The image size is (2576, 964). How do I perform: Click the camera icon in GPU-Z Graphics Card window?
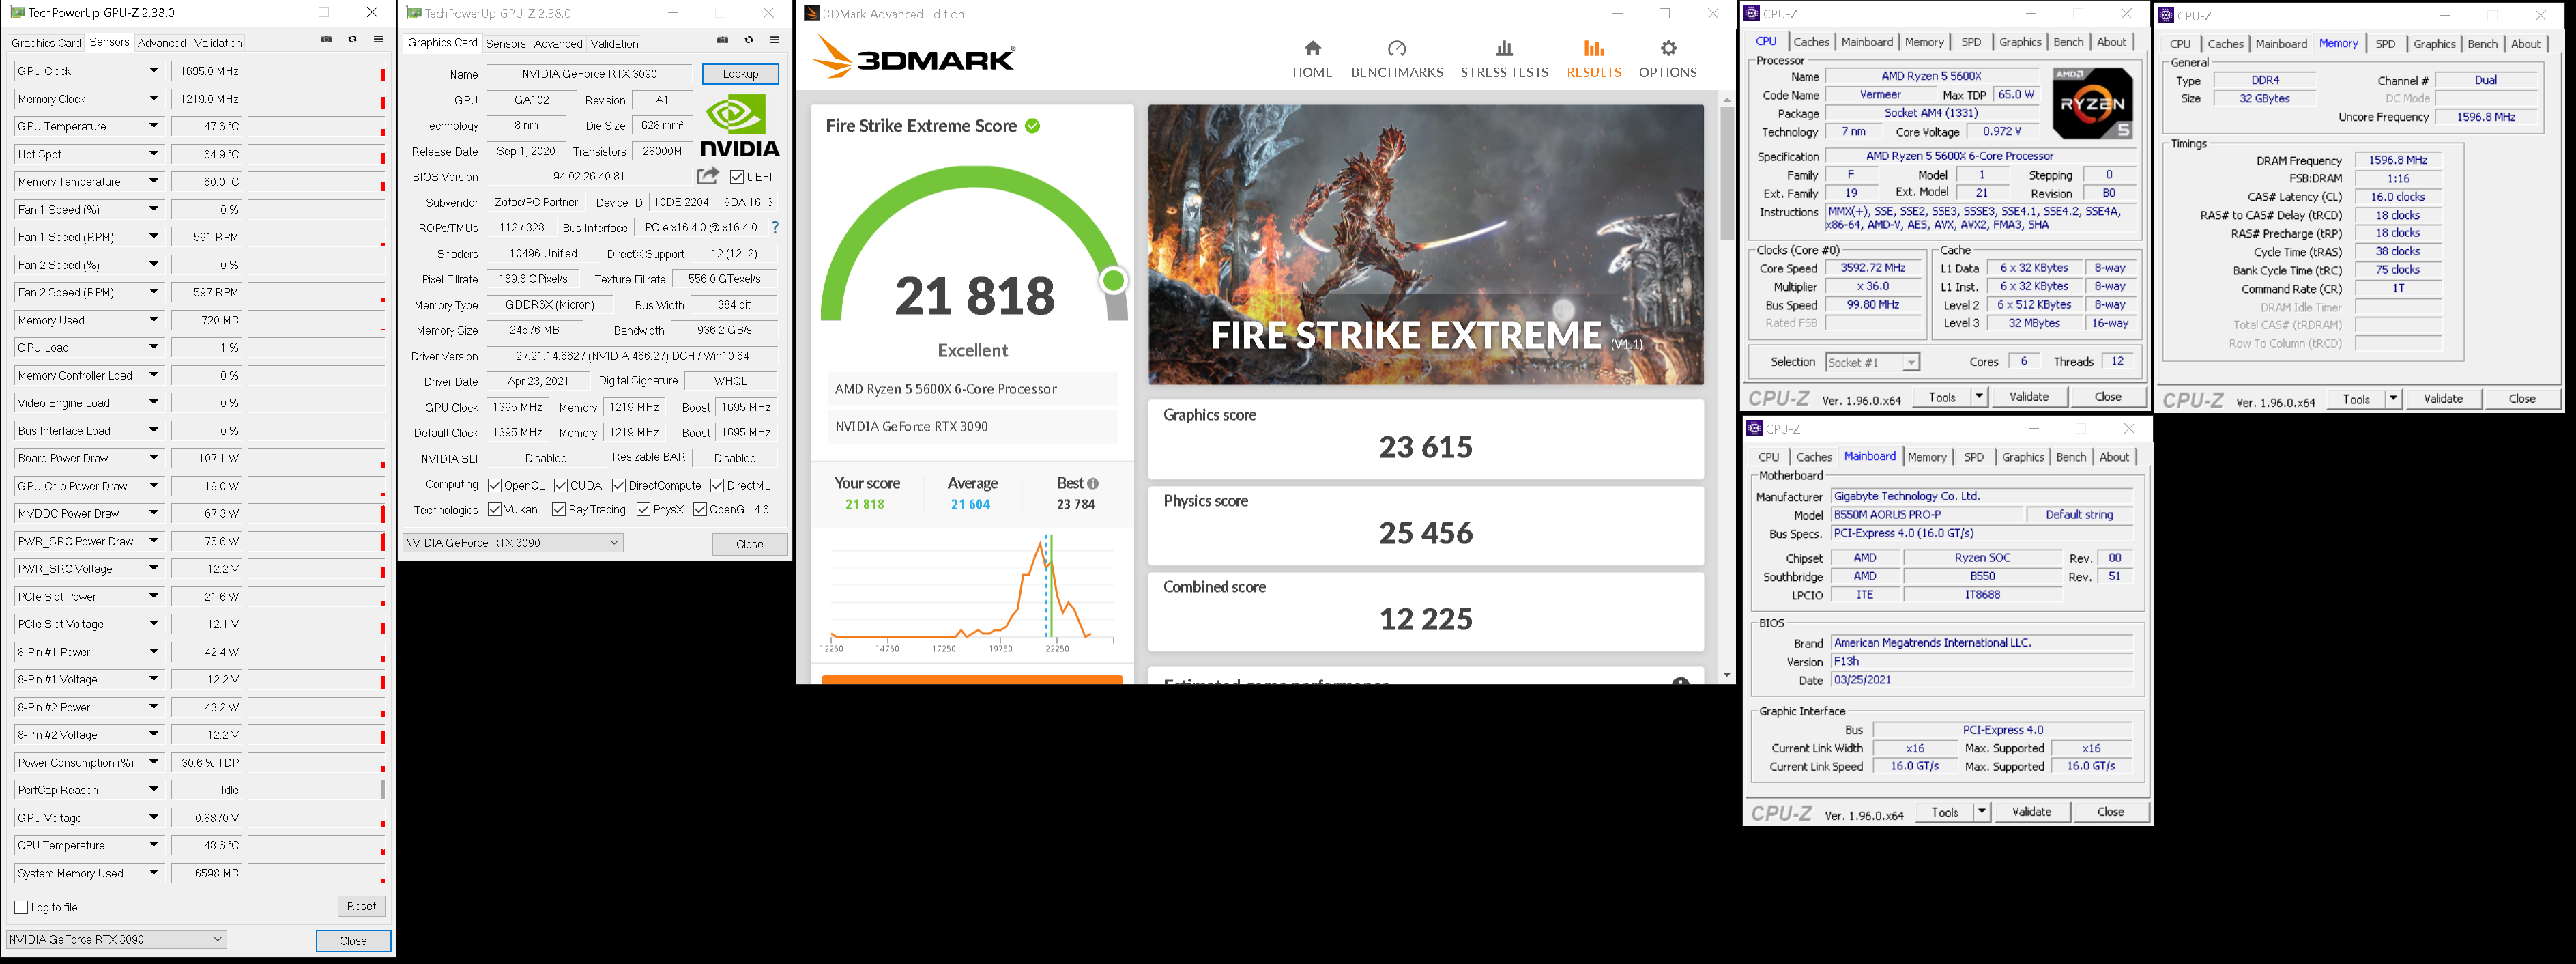(x=723, y=40)
